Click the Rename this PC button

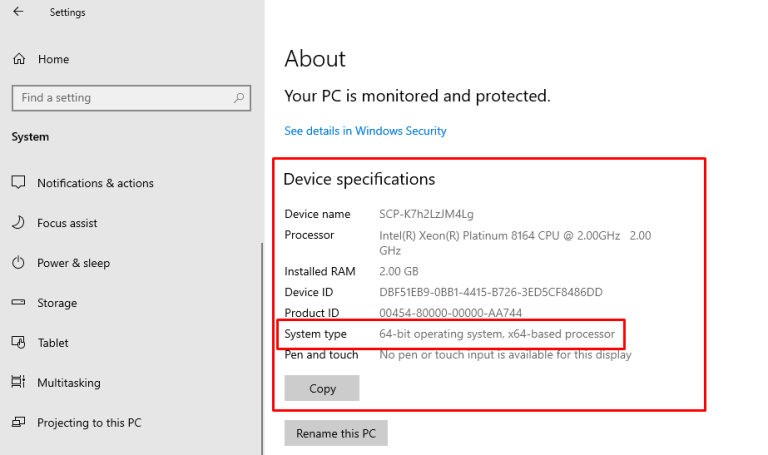pyautogui.click(x=336, y=433)
